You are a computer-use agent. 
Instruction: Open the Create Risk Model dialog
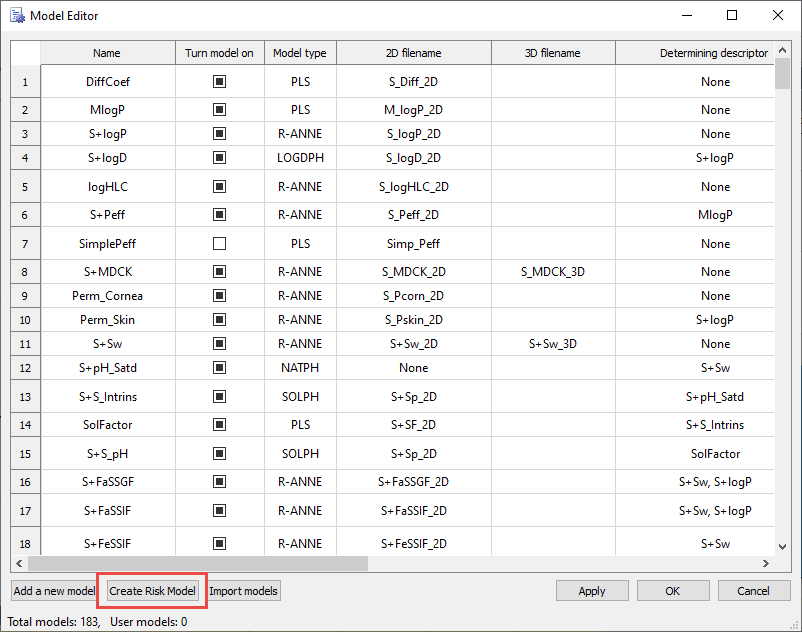click(152, 591)
